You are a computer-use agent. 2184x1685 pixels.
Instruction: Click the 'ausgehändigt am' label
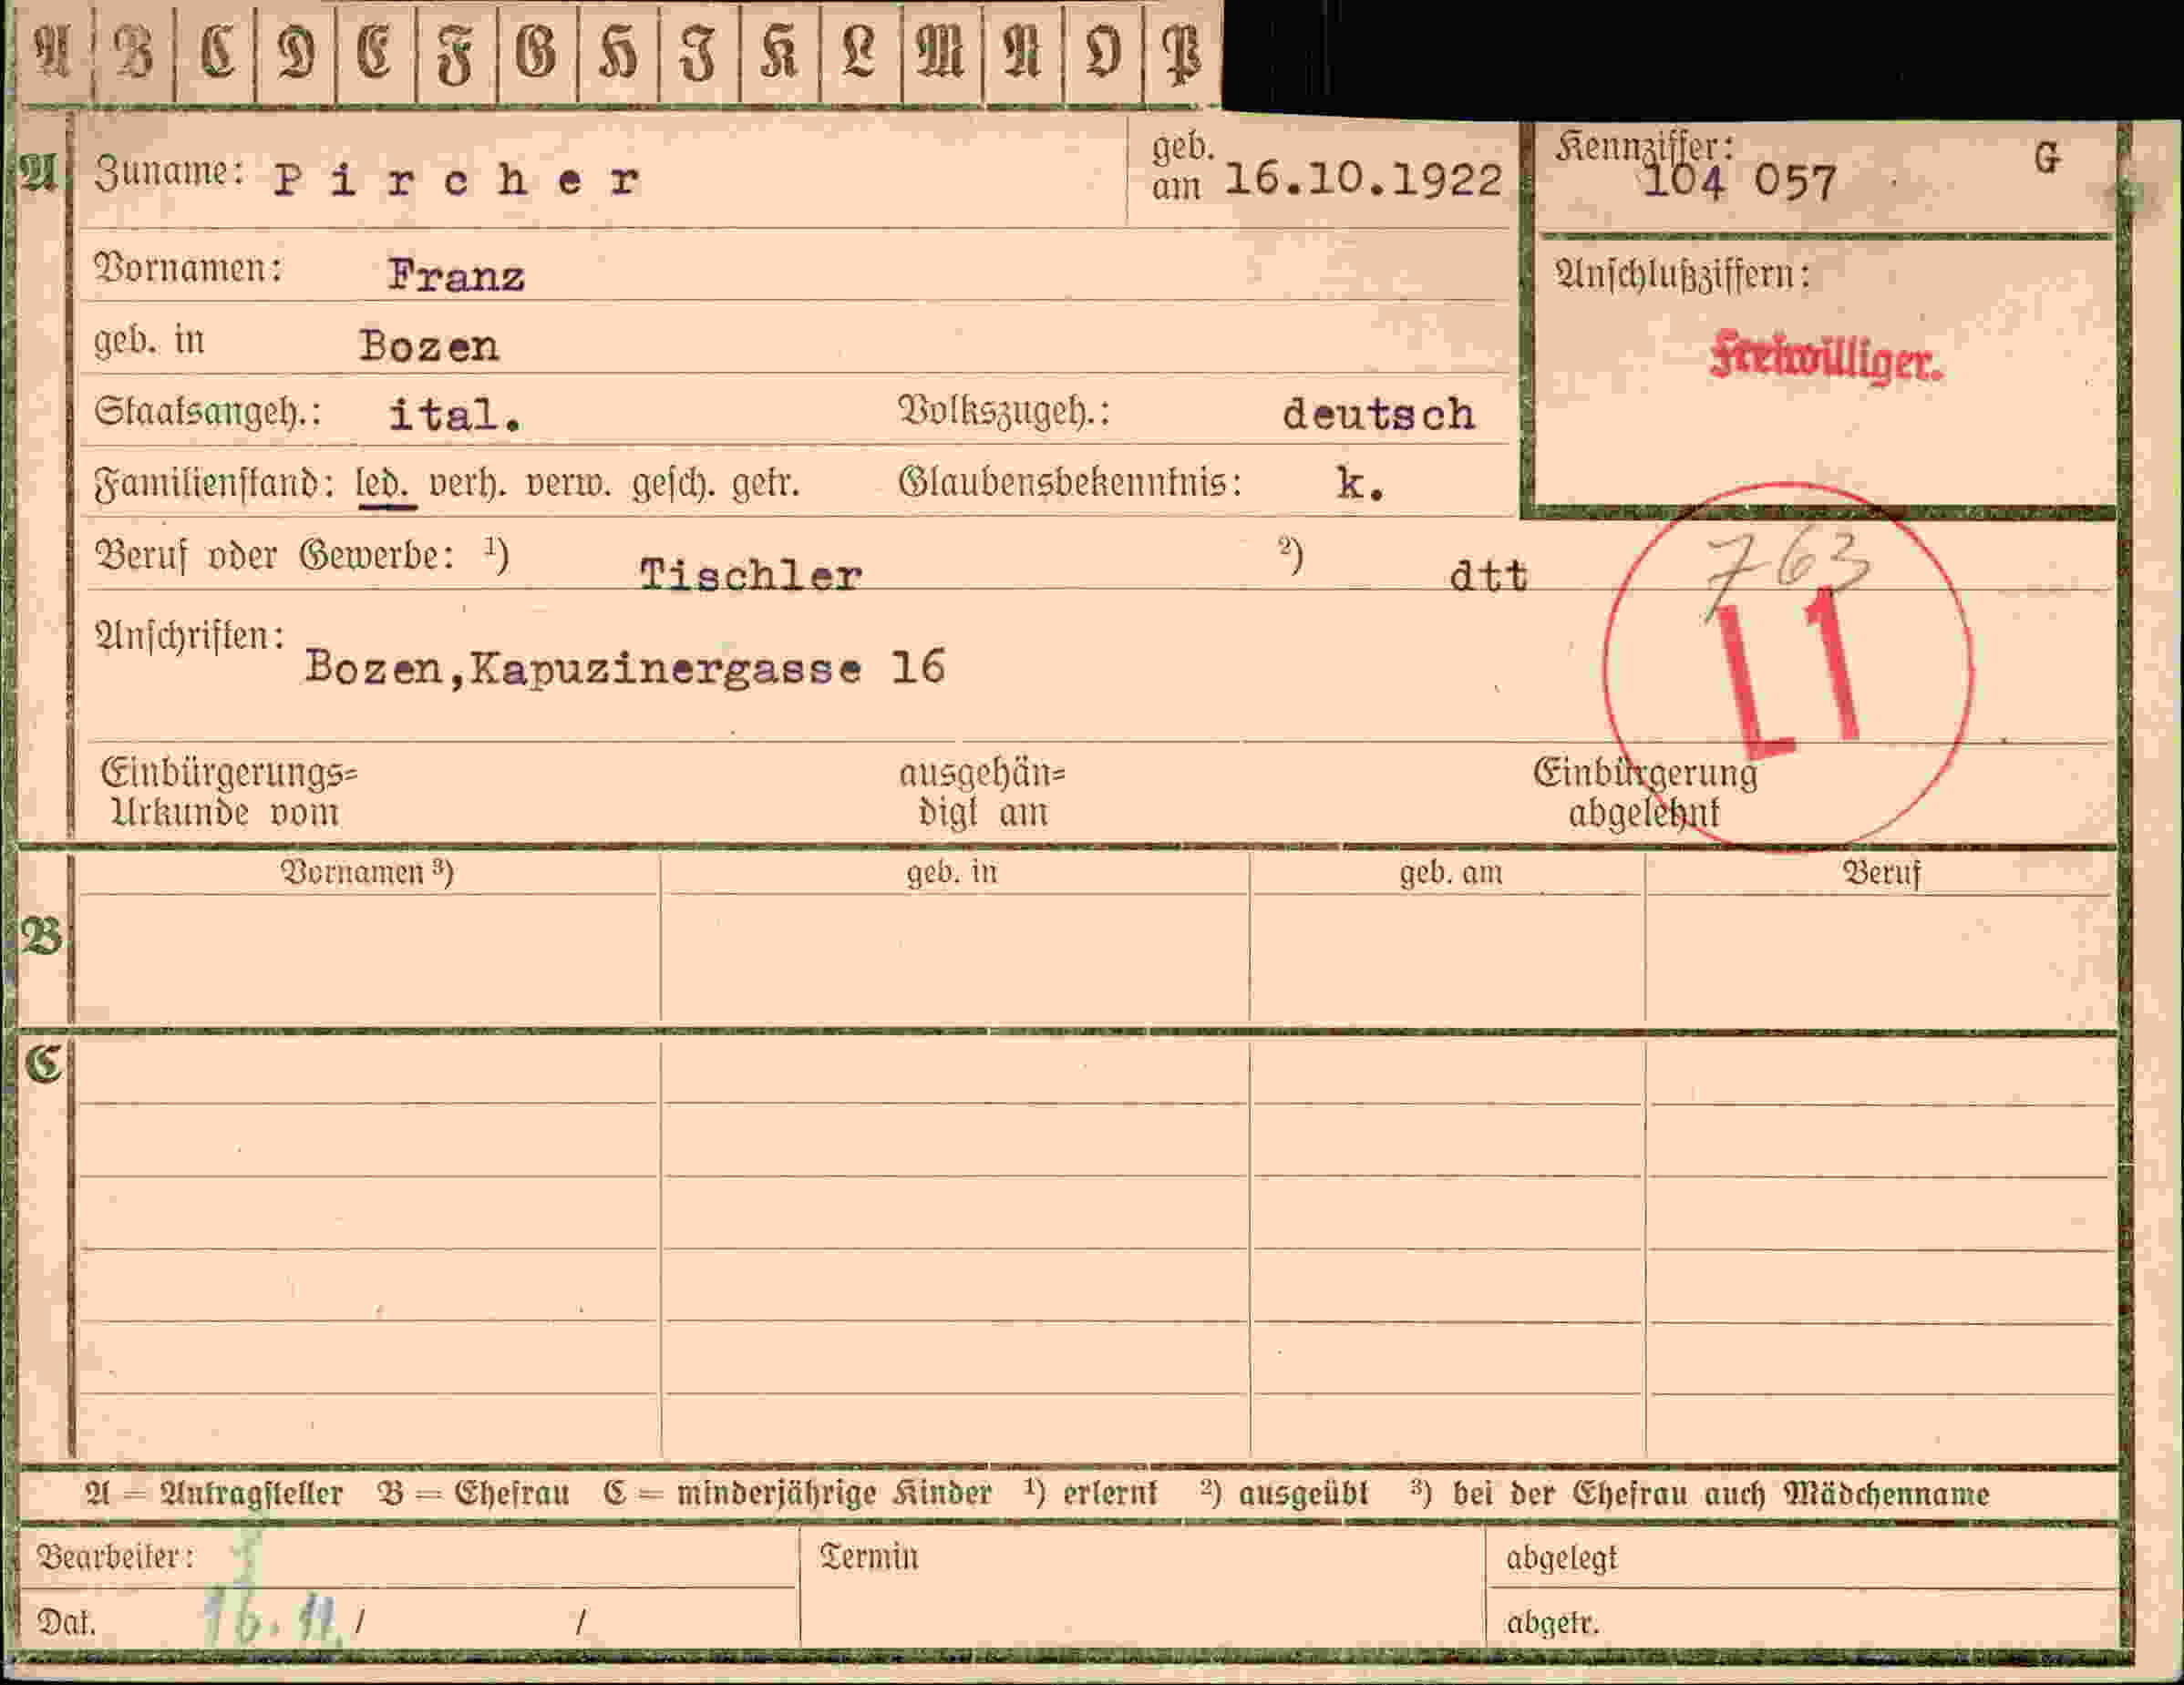click(x=982, y=792)
